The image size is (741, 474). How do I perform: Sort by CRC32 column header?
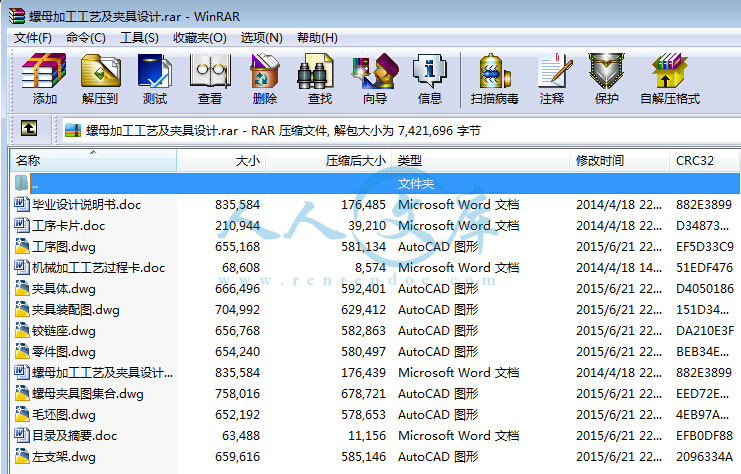(704, 161)
